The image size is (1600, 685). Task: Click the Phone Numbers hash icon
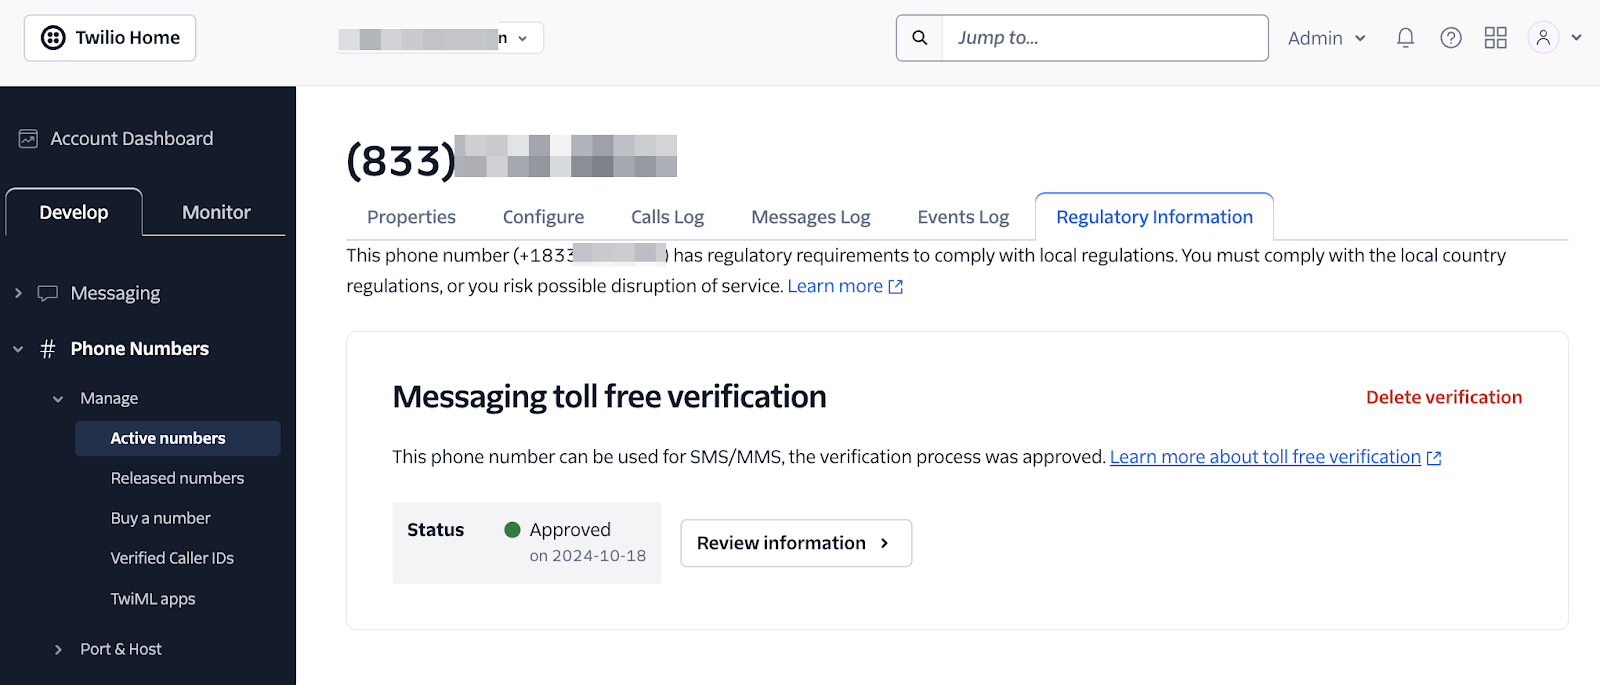coord(47,349)
